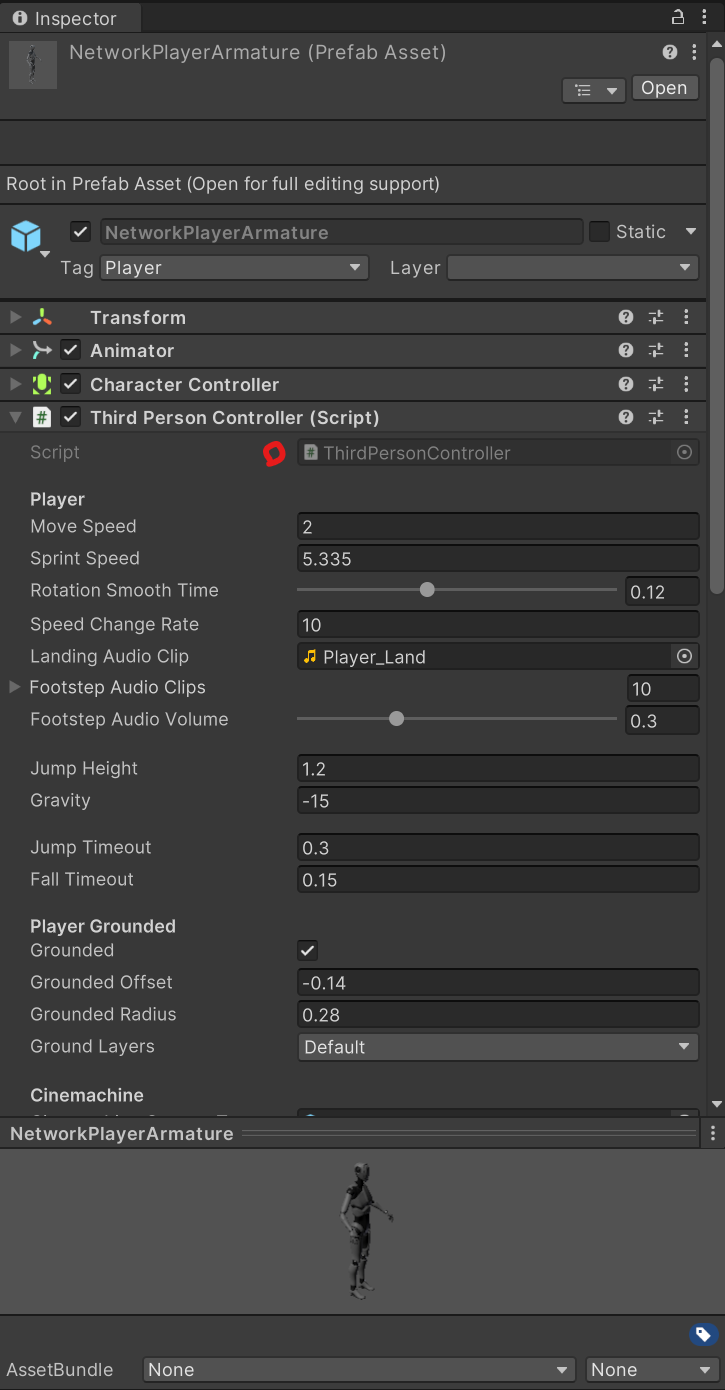Image resolution: width=725 pixels, height=1390 pixels.
Task: Open the Ground Layers dropdown
Action: [498, 1047]
